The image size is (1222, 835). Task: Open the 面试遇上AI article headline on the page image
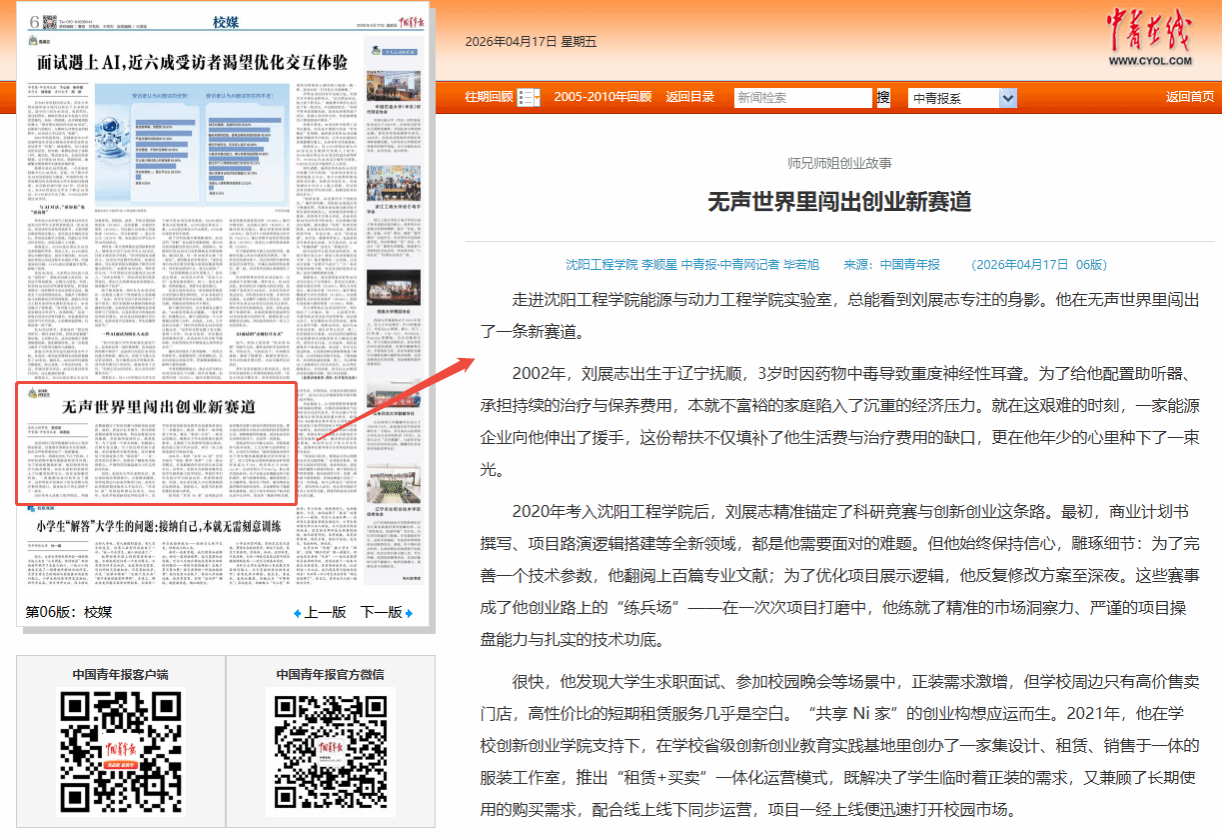(x=192, y=63)
